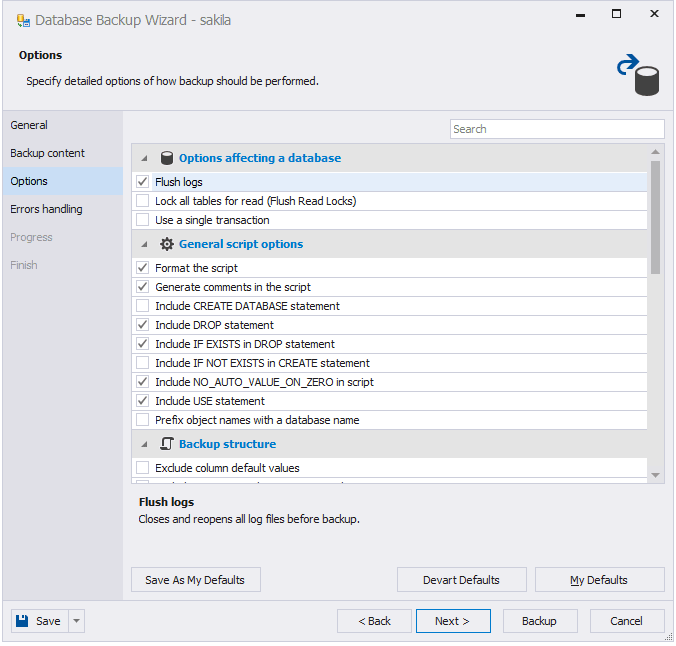
Task: Minimize the Database Backup Wizard window
Action: tap(580, 15)
